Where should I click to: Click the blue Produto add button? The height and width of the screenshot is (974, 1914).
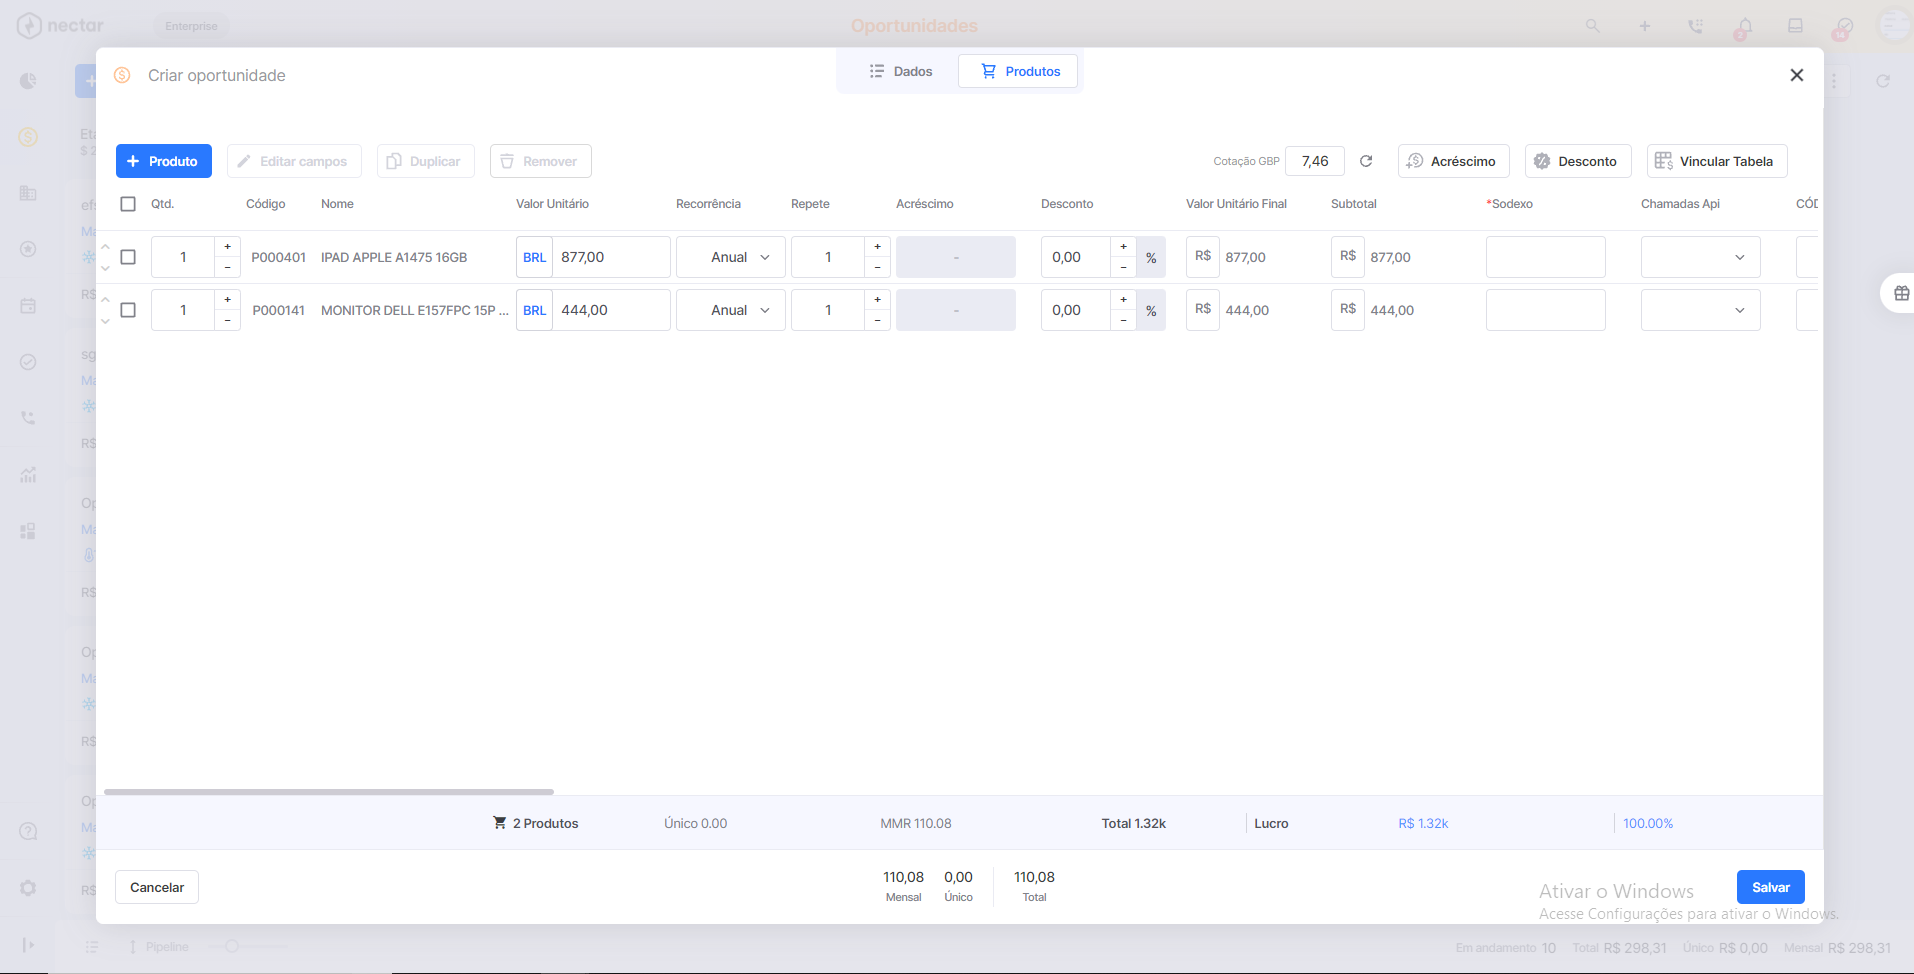tap(164, 161)
